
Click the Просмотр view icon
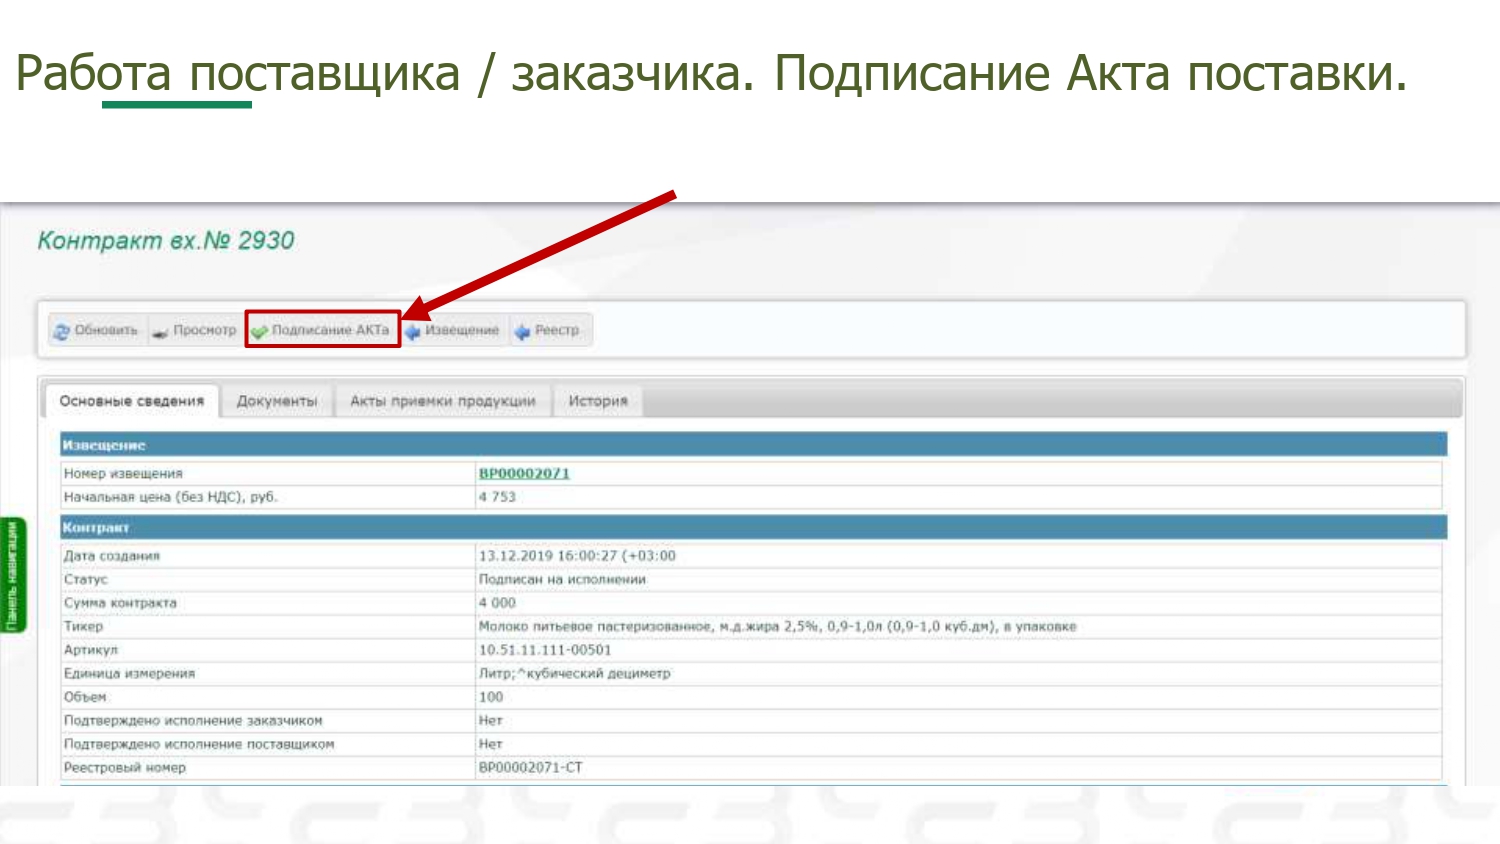click(x=160, y=332)
